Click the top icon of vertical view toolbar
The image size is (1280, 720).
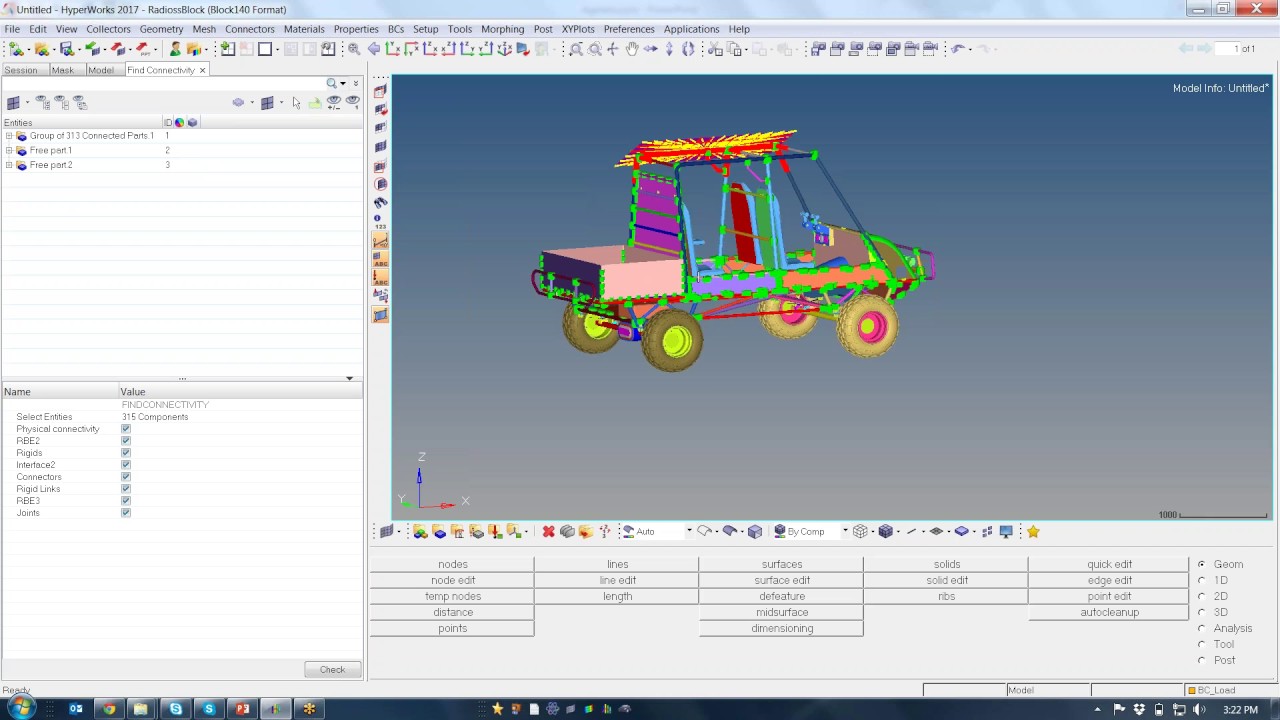click(380, 91)
